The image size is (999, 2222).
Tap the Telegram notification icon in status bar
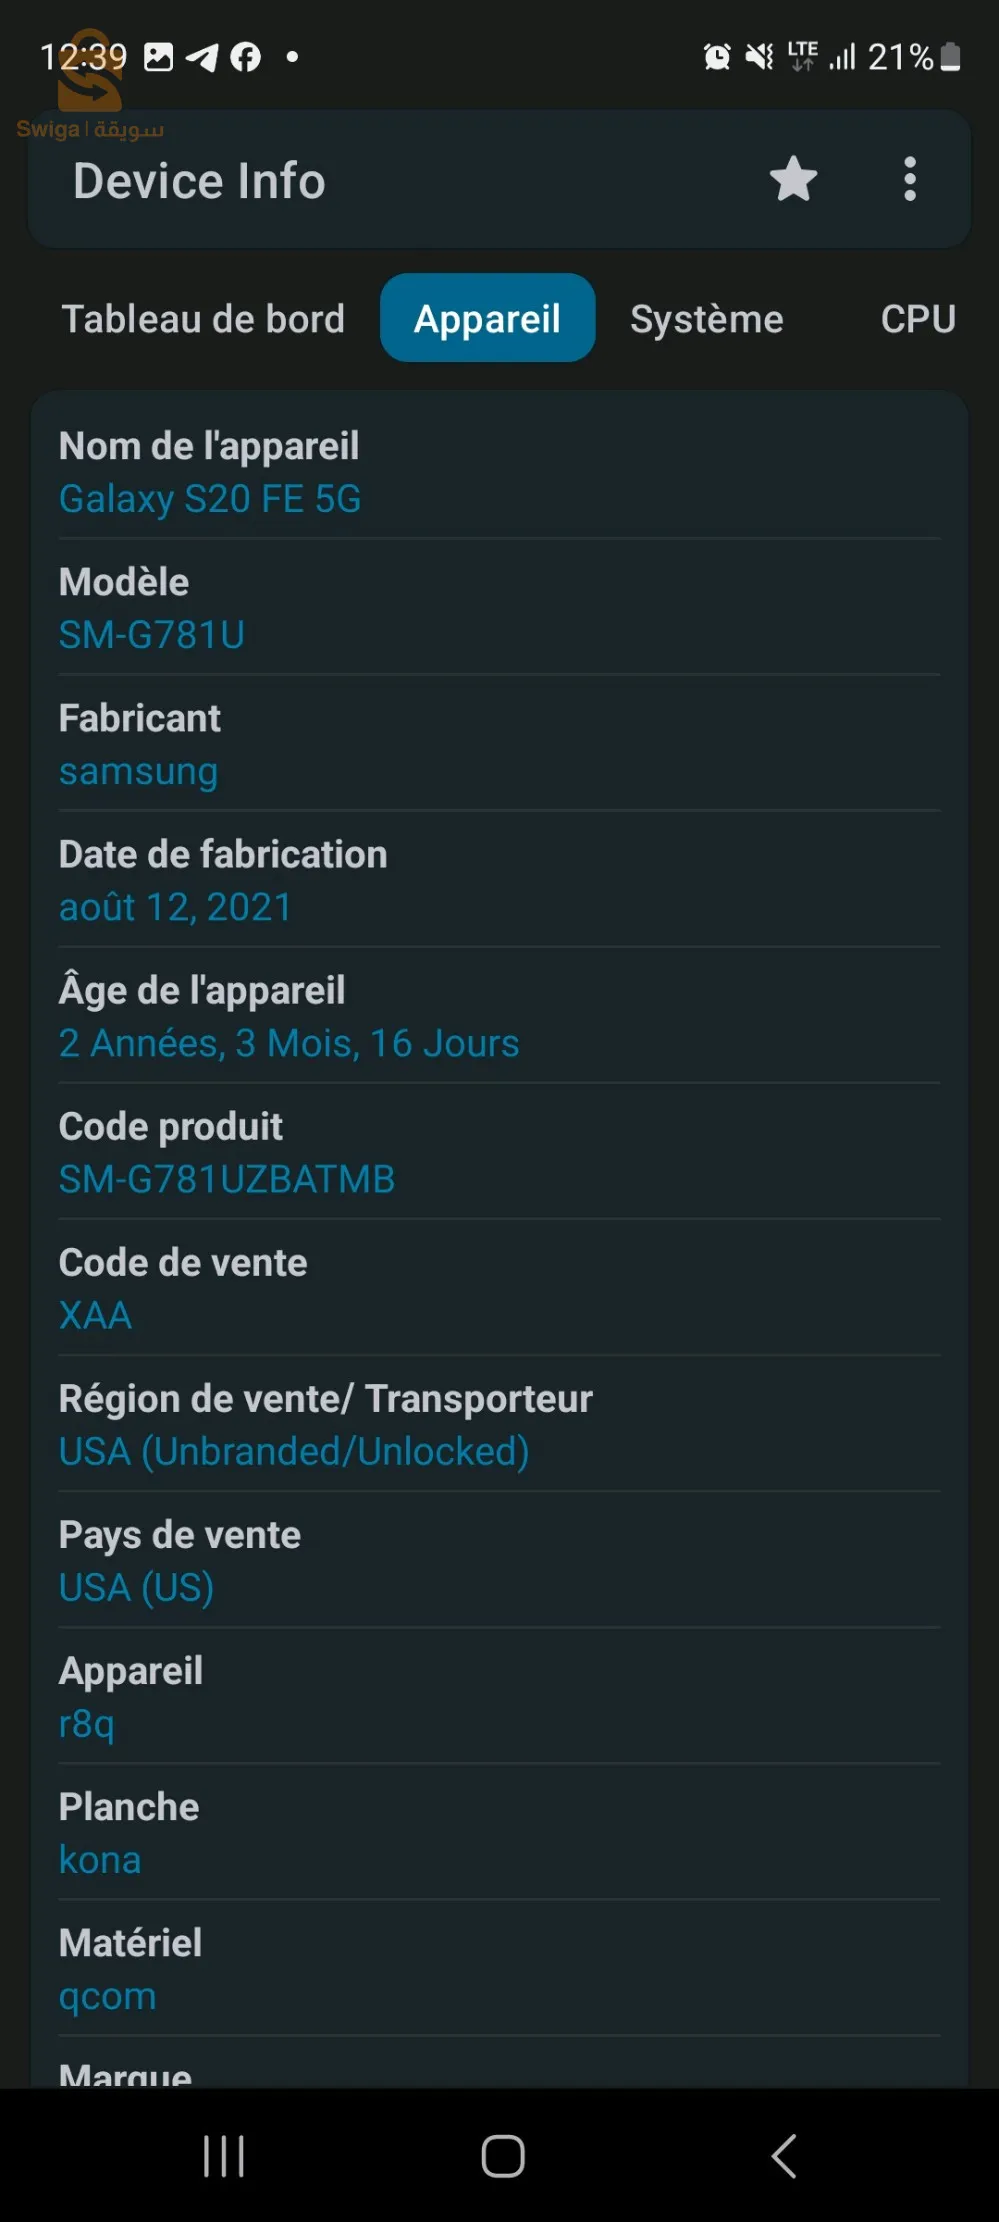[x=202, y=57]
